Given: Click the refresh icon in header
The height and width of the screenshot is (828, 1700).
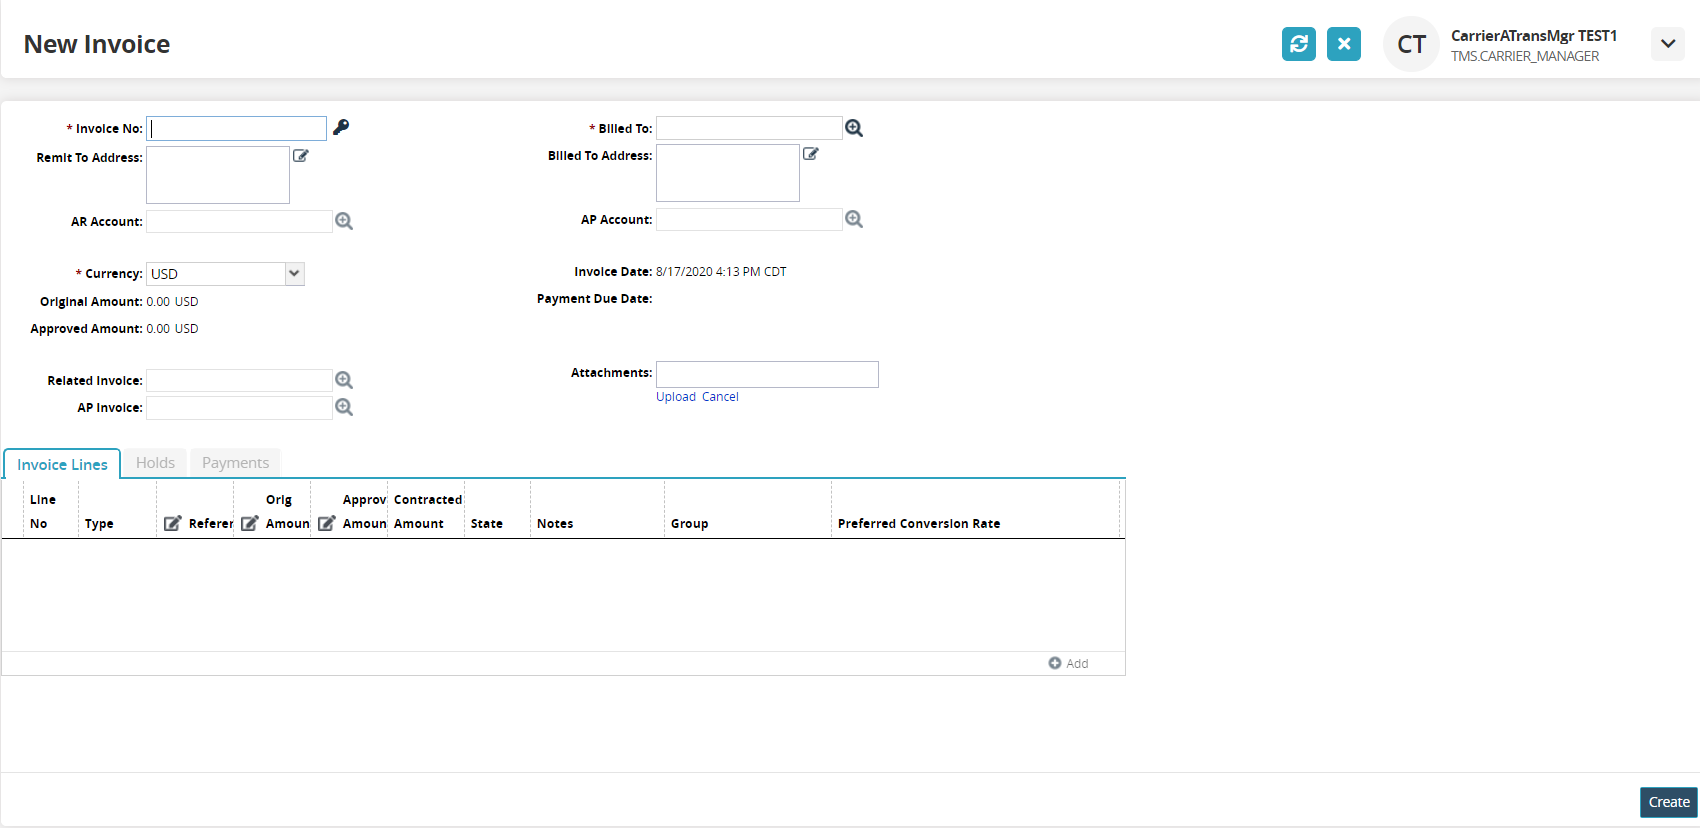Looking at the screenshot, I should (x=1298, y=44).
